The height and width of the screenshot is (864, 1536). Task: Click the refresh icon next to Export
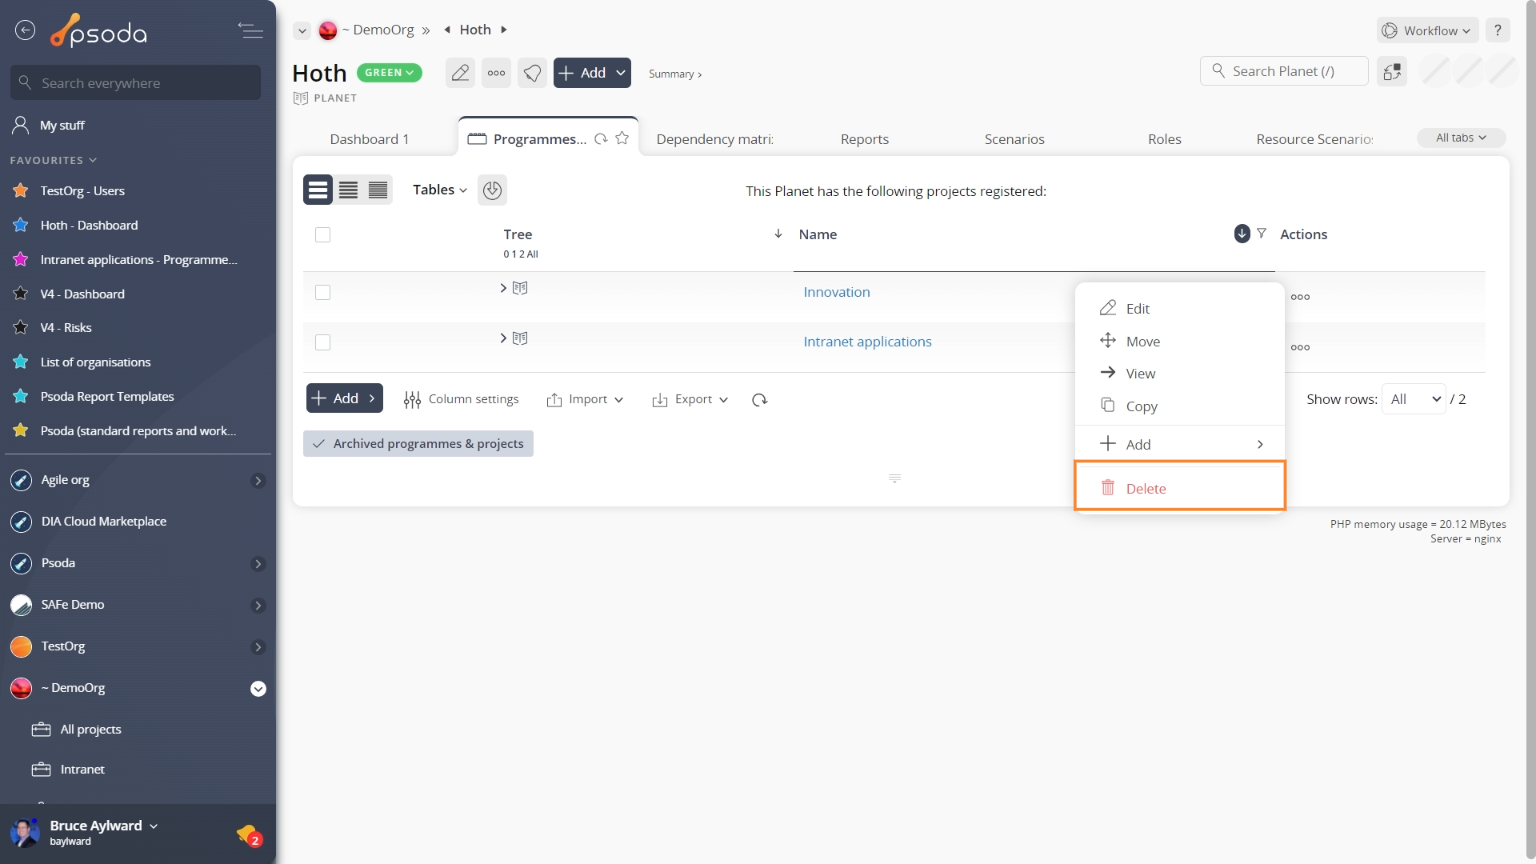[x=760, y=400]
